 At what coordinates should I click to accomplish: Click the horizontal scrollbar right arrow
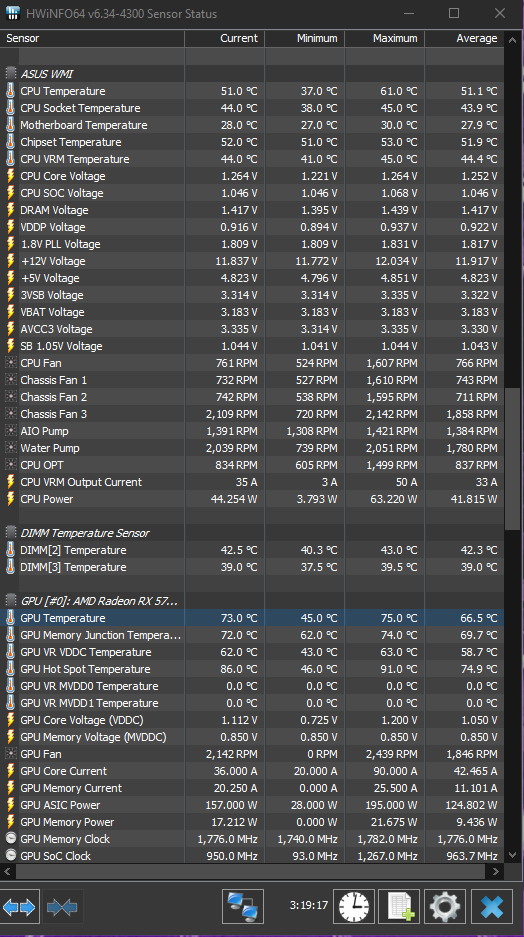496,871
